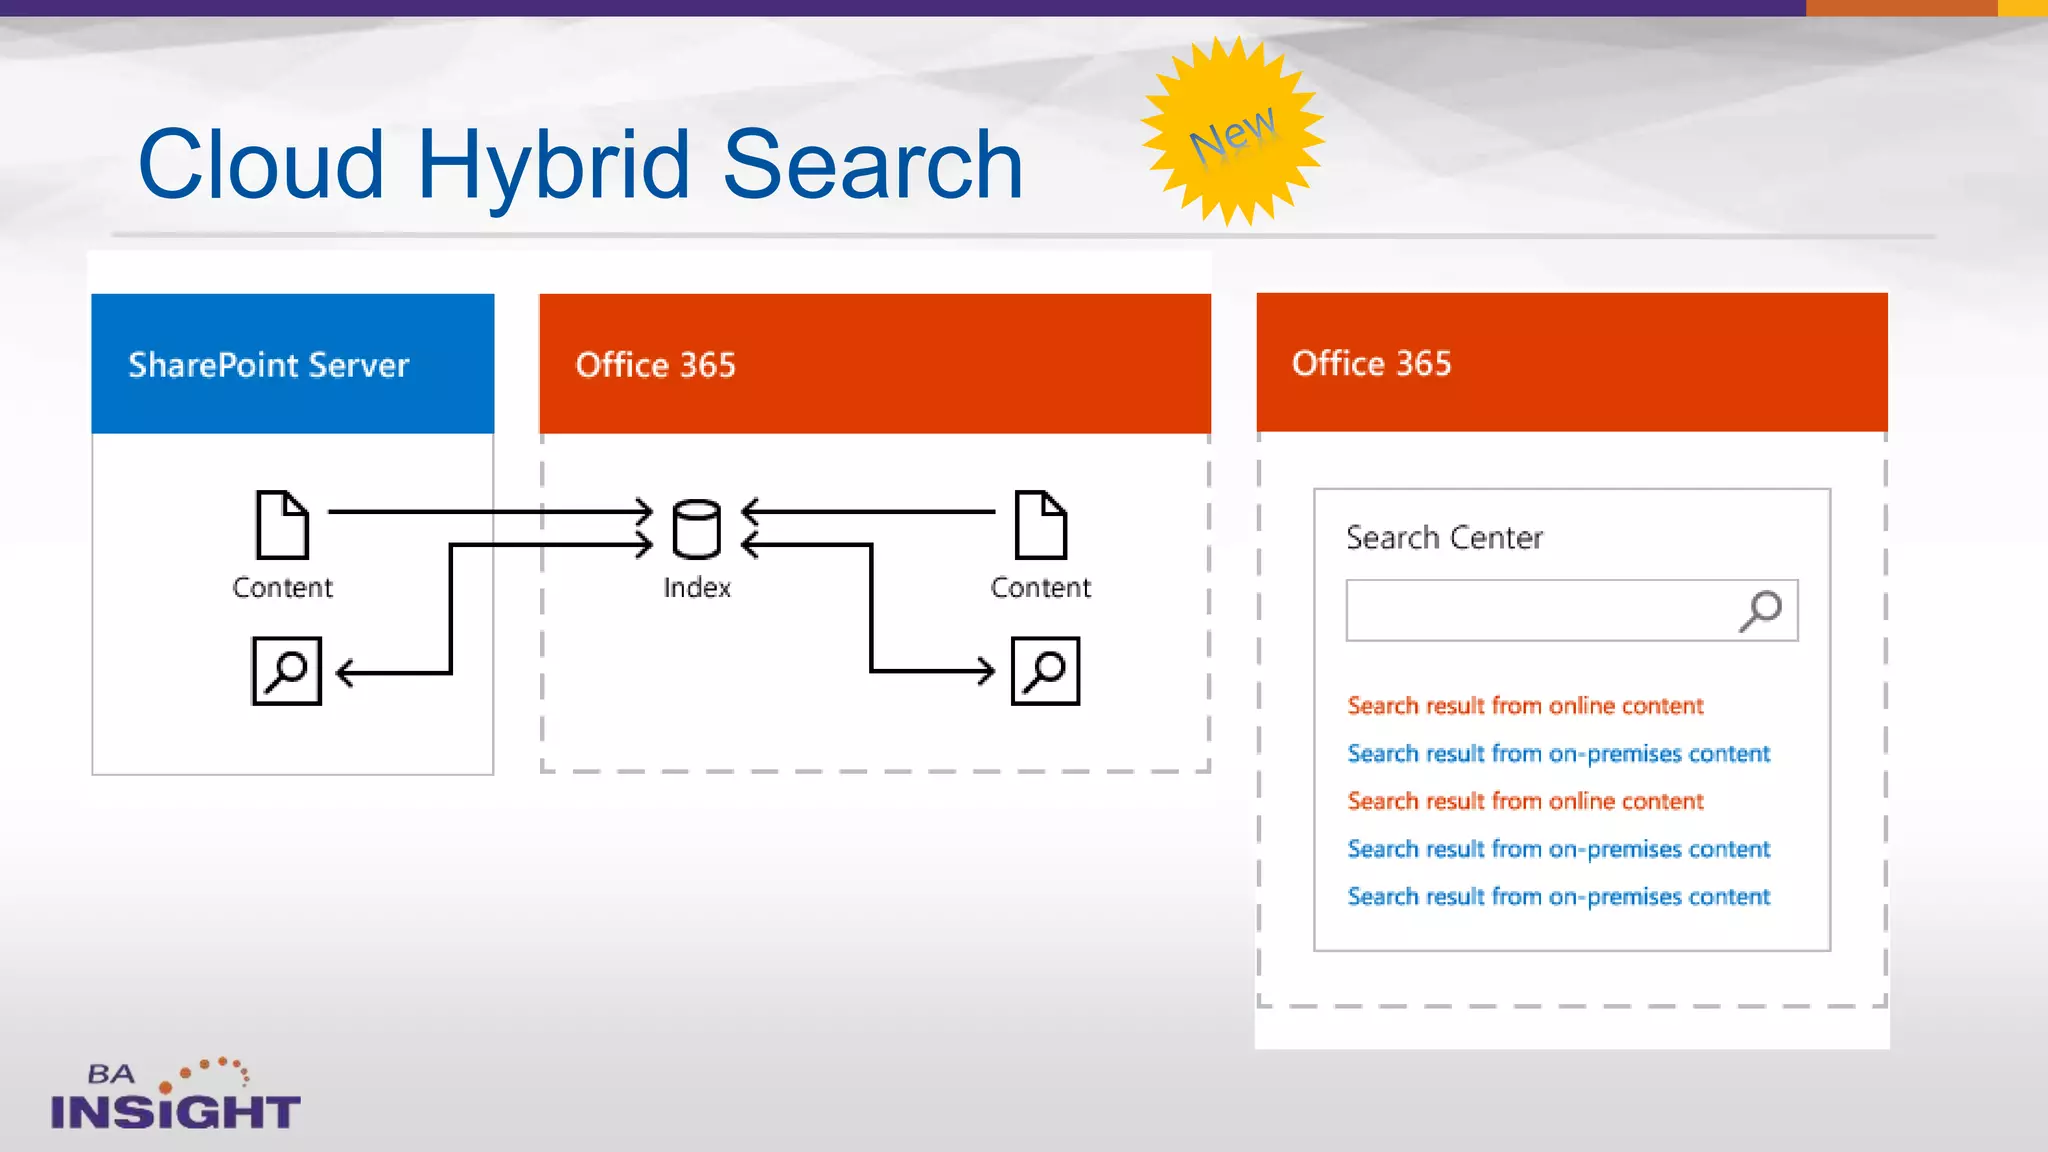Open last 'Search result from on-premises content' link
The image size is (2048, 1152).
point(1558,897)
